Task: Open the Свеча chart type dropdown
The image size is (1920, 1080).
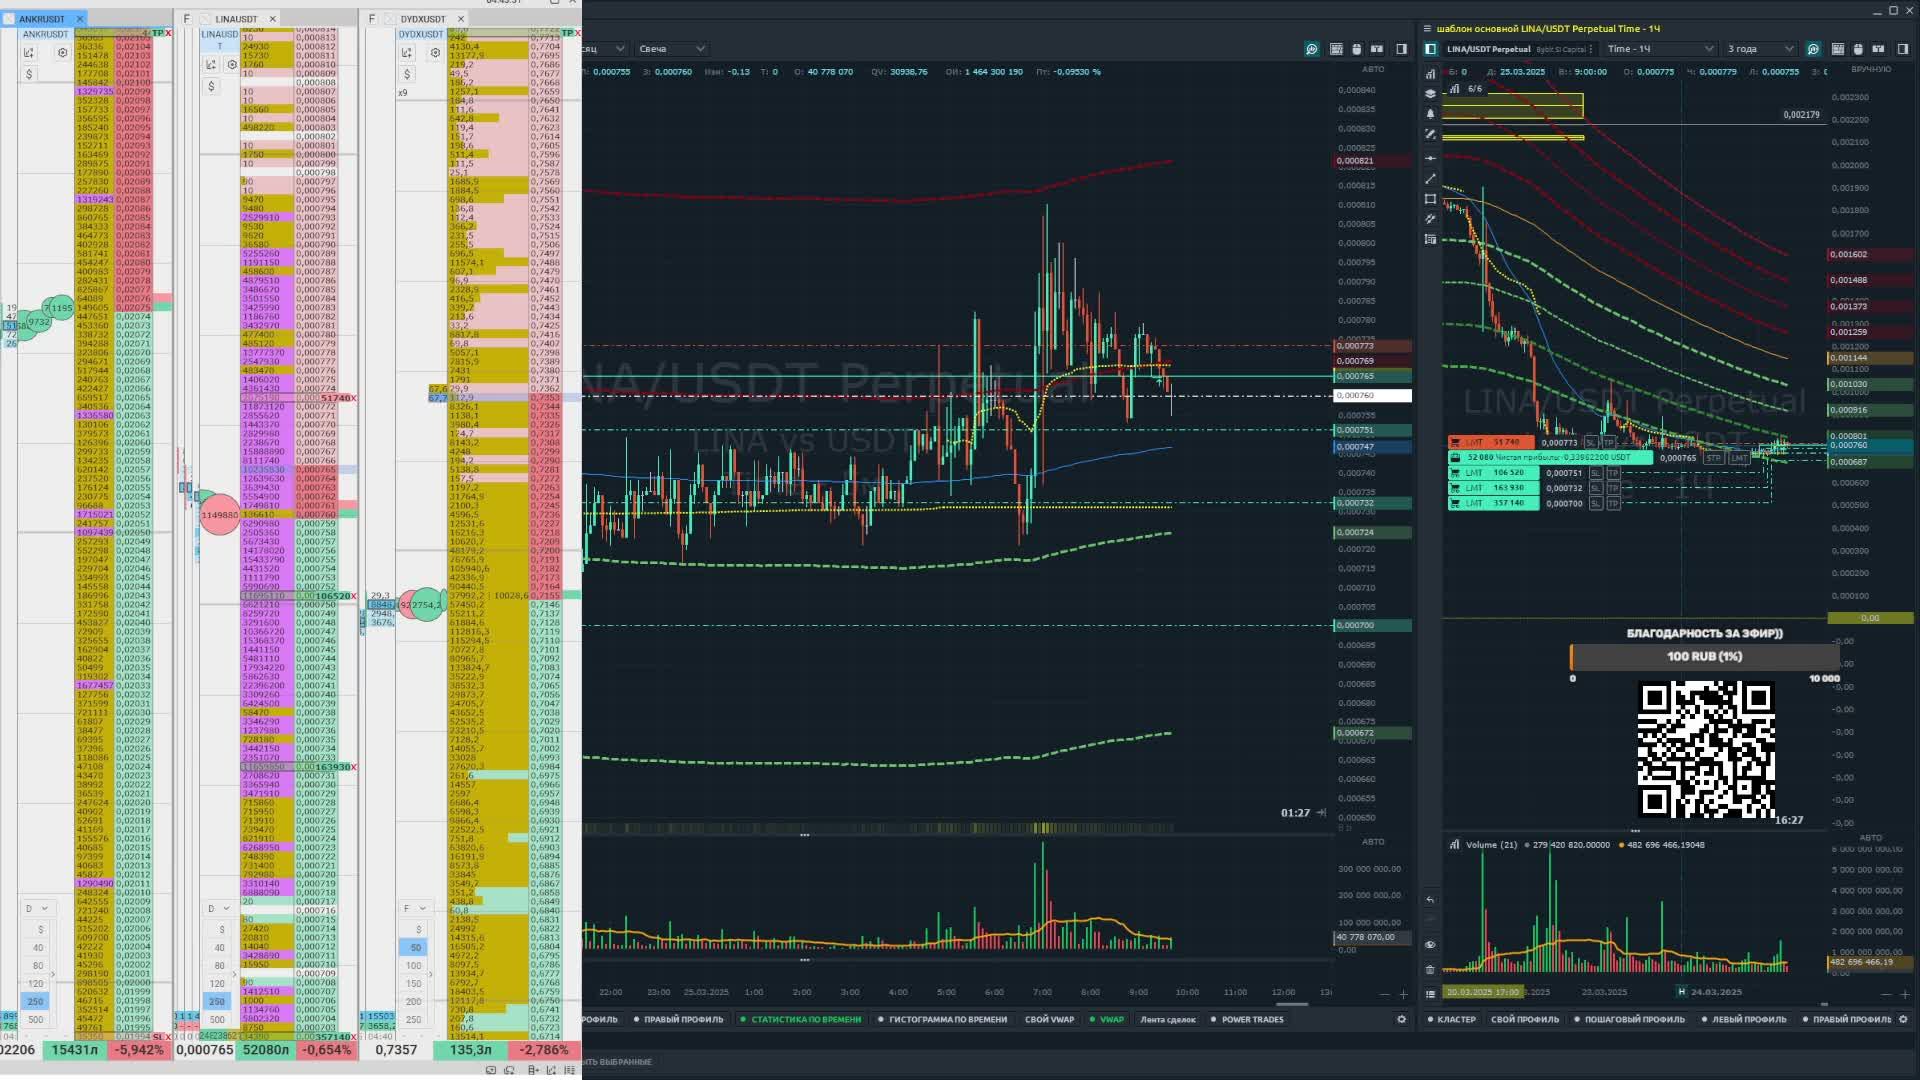Action: [671, 49]
